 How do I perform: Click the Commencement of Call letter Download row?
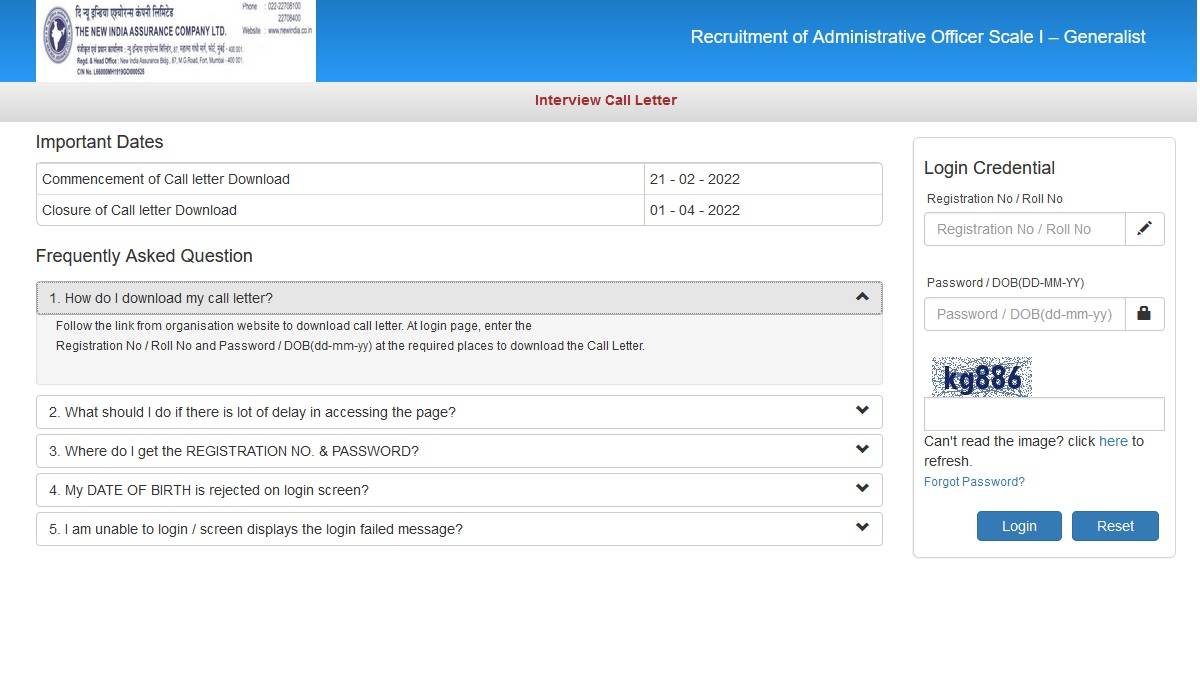pos(340,178)
